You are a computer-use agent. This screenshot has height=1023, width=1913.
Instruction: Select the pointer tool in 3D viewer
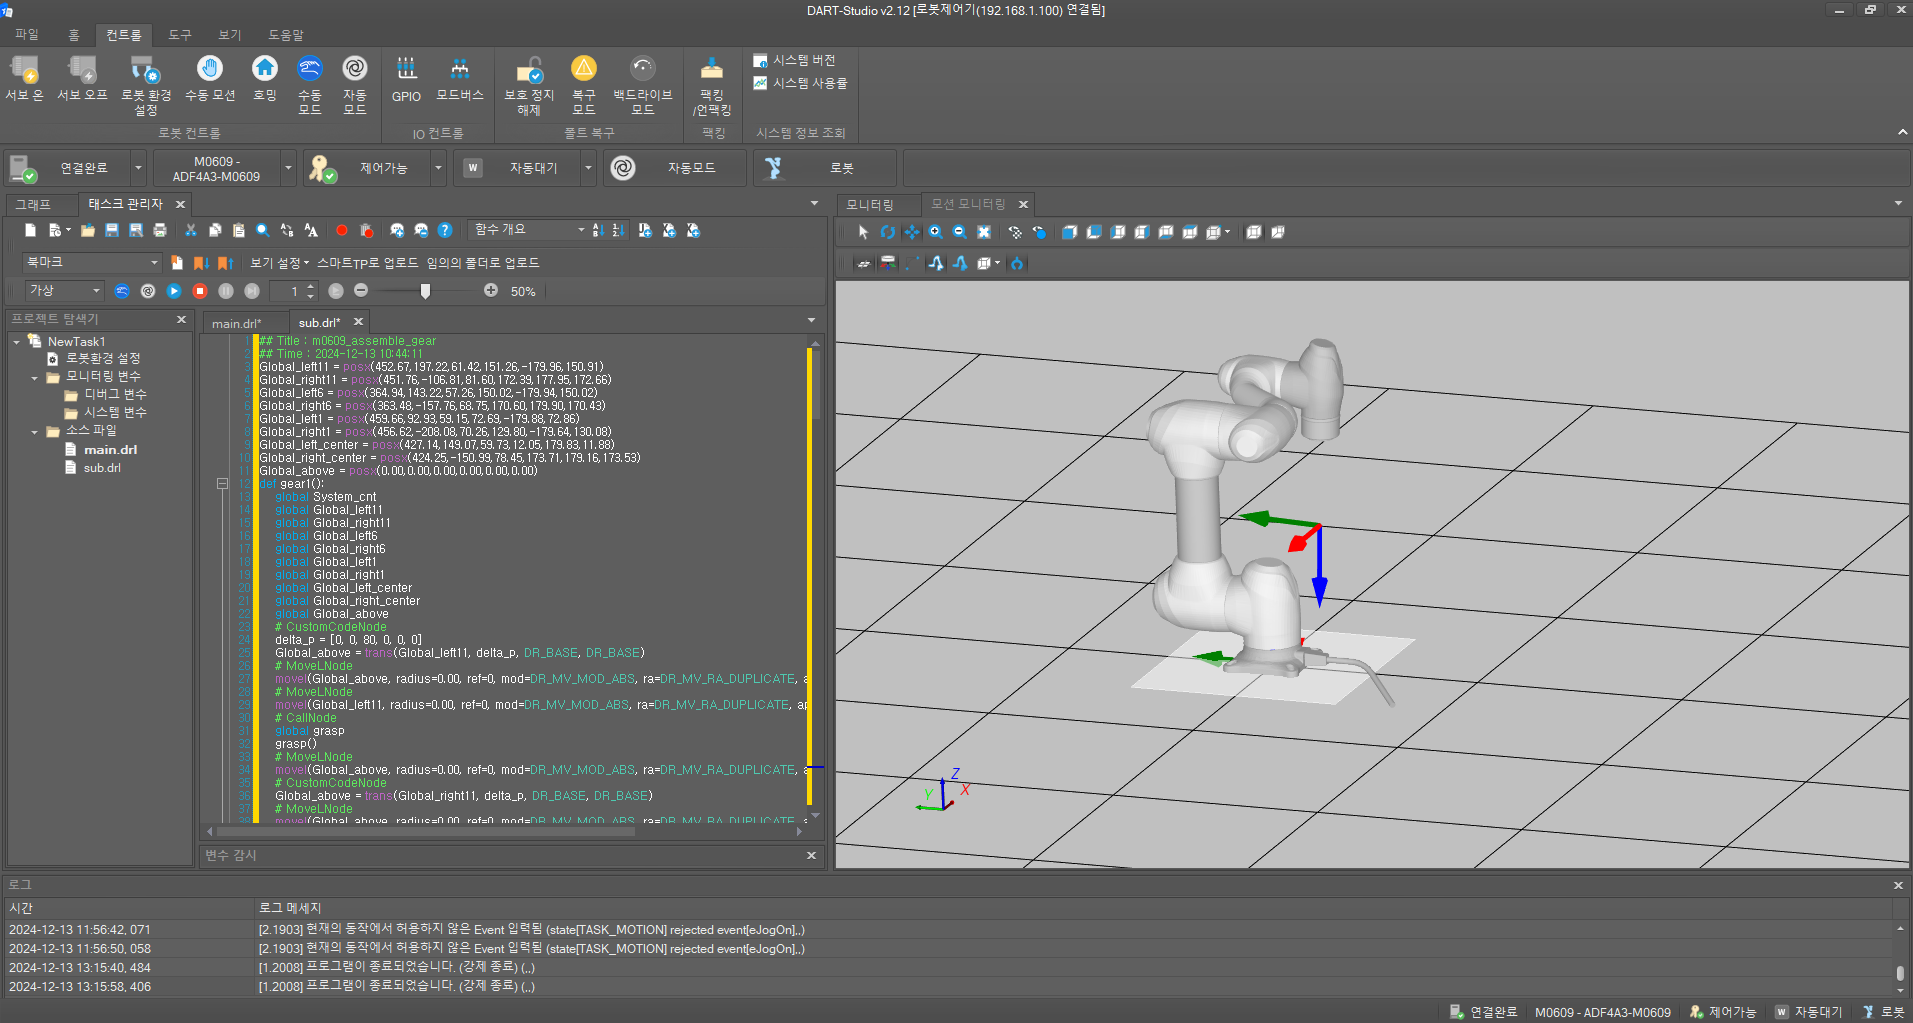[x=864, y=232]
